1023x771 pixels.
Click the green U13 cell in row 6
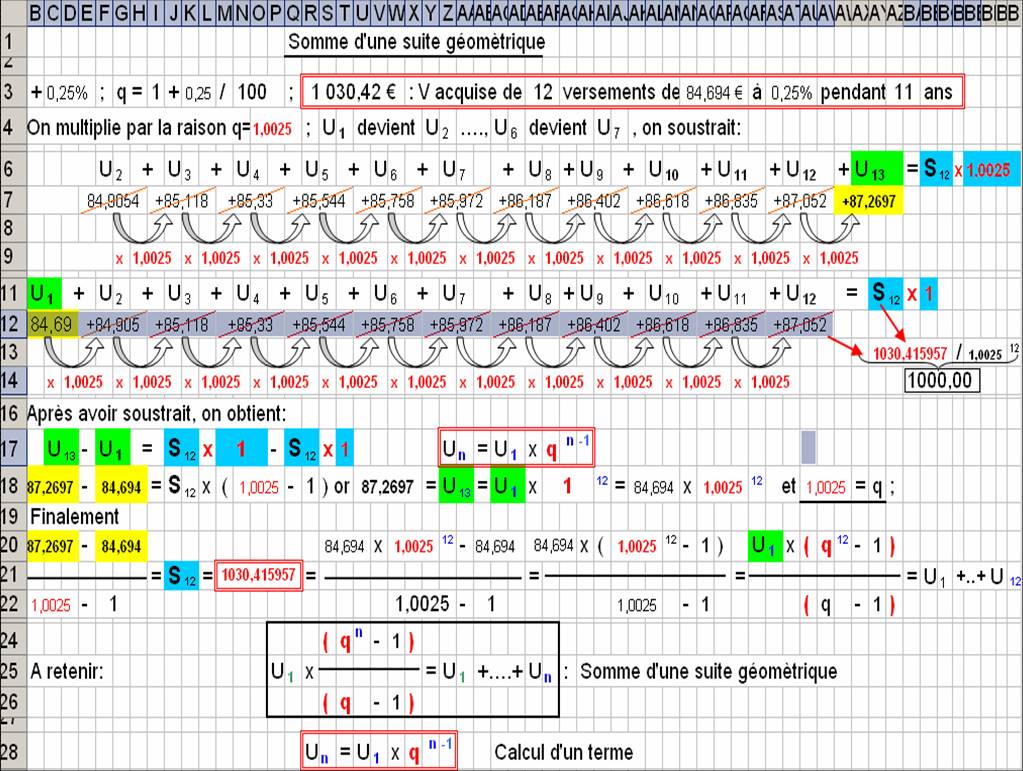click(x=877, y=170)
